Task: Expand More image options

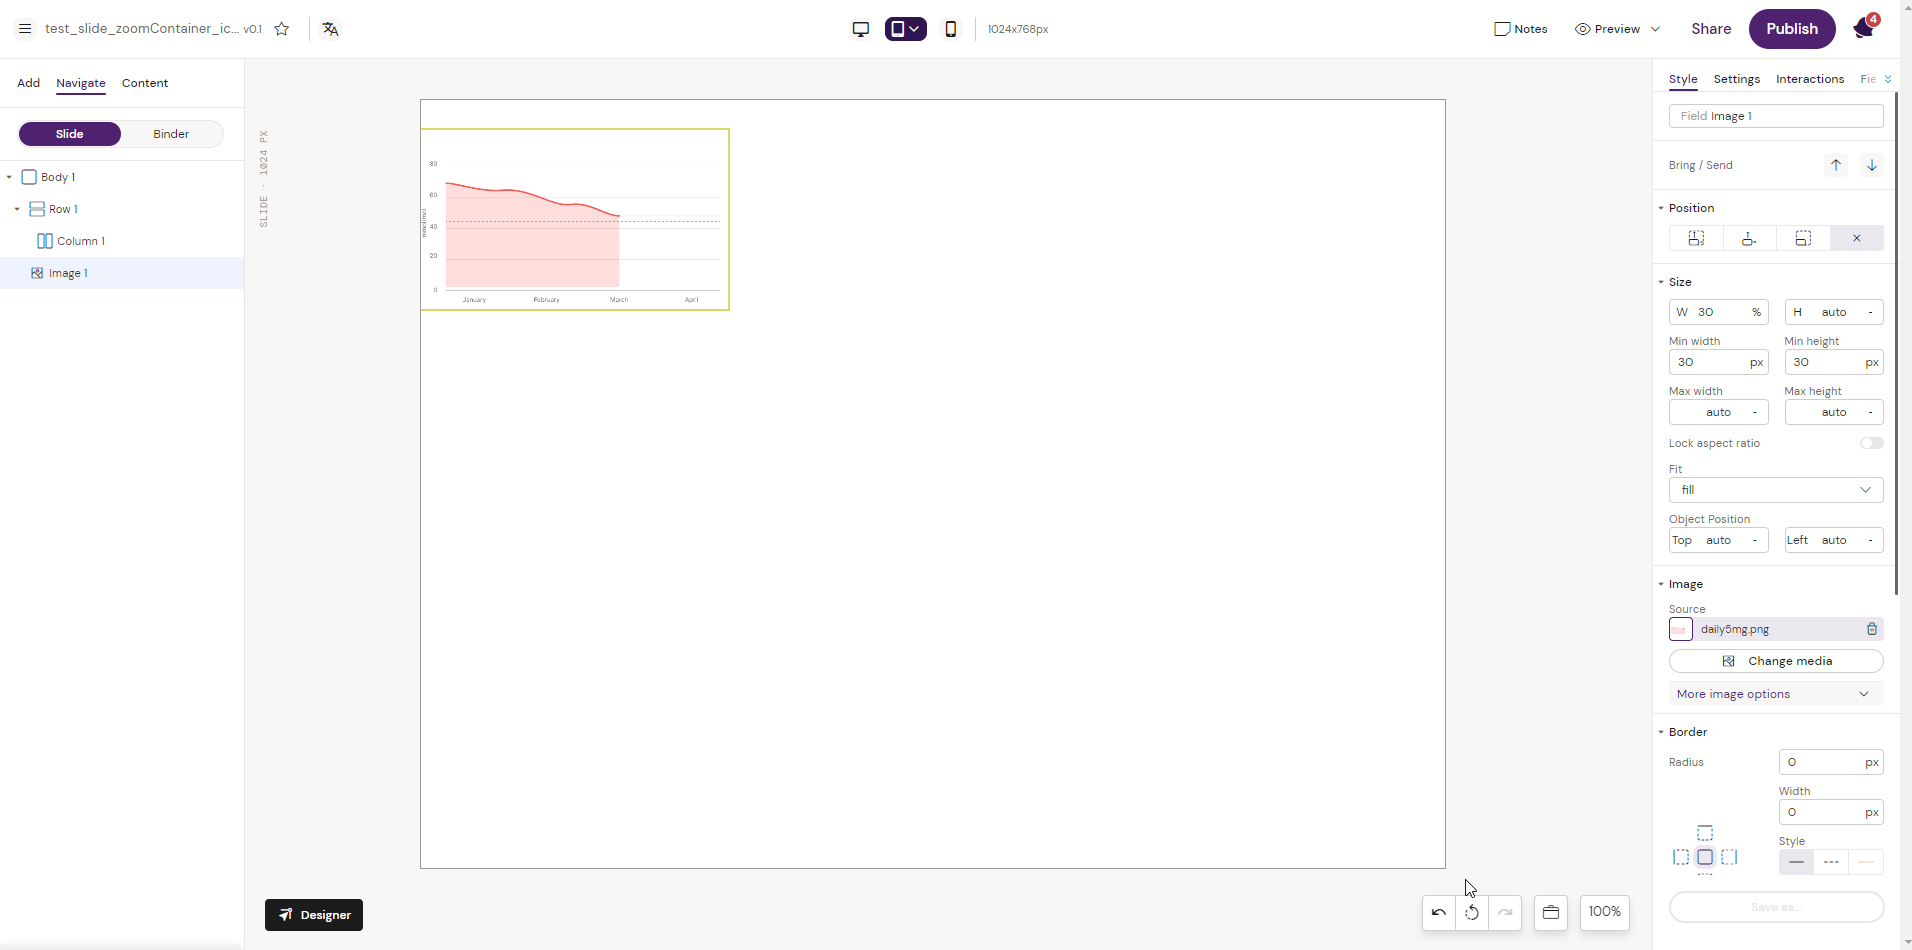Action: [1775, 694]
